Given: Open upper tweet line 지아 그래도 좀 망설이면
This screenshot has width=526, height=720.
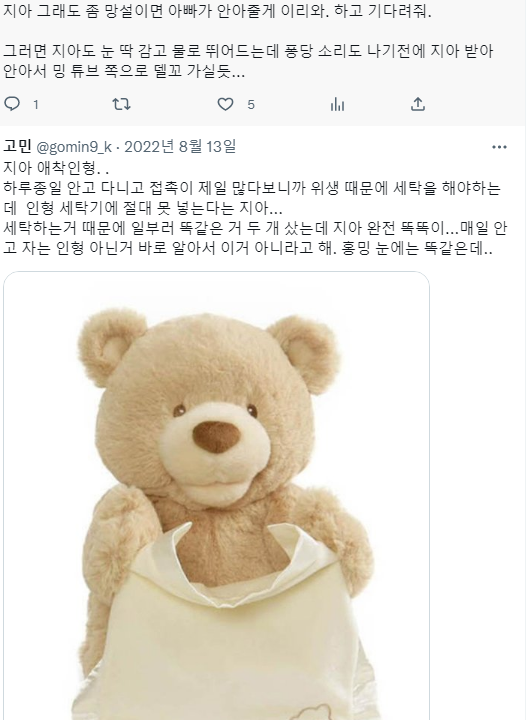Looking at the screenshot, I should (217, 11).
